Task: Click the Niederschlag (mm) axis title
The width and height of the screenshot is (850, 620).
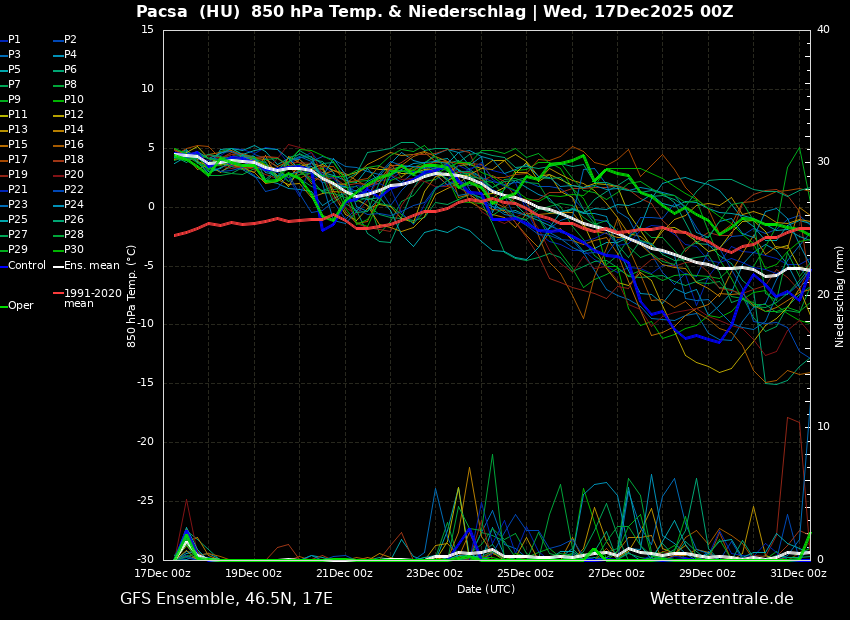Action: pos(840,296)
